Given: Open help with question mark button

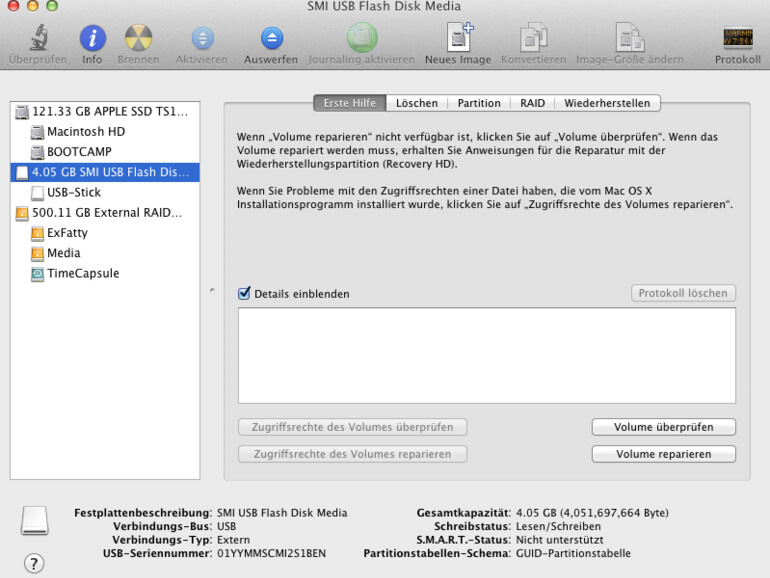Looking at the screenshot, I should click(x=34, y=563).
